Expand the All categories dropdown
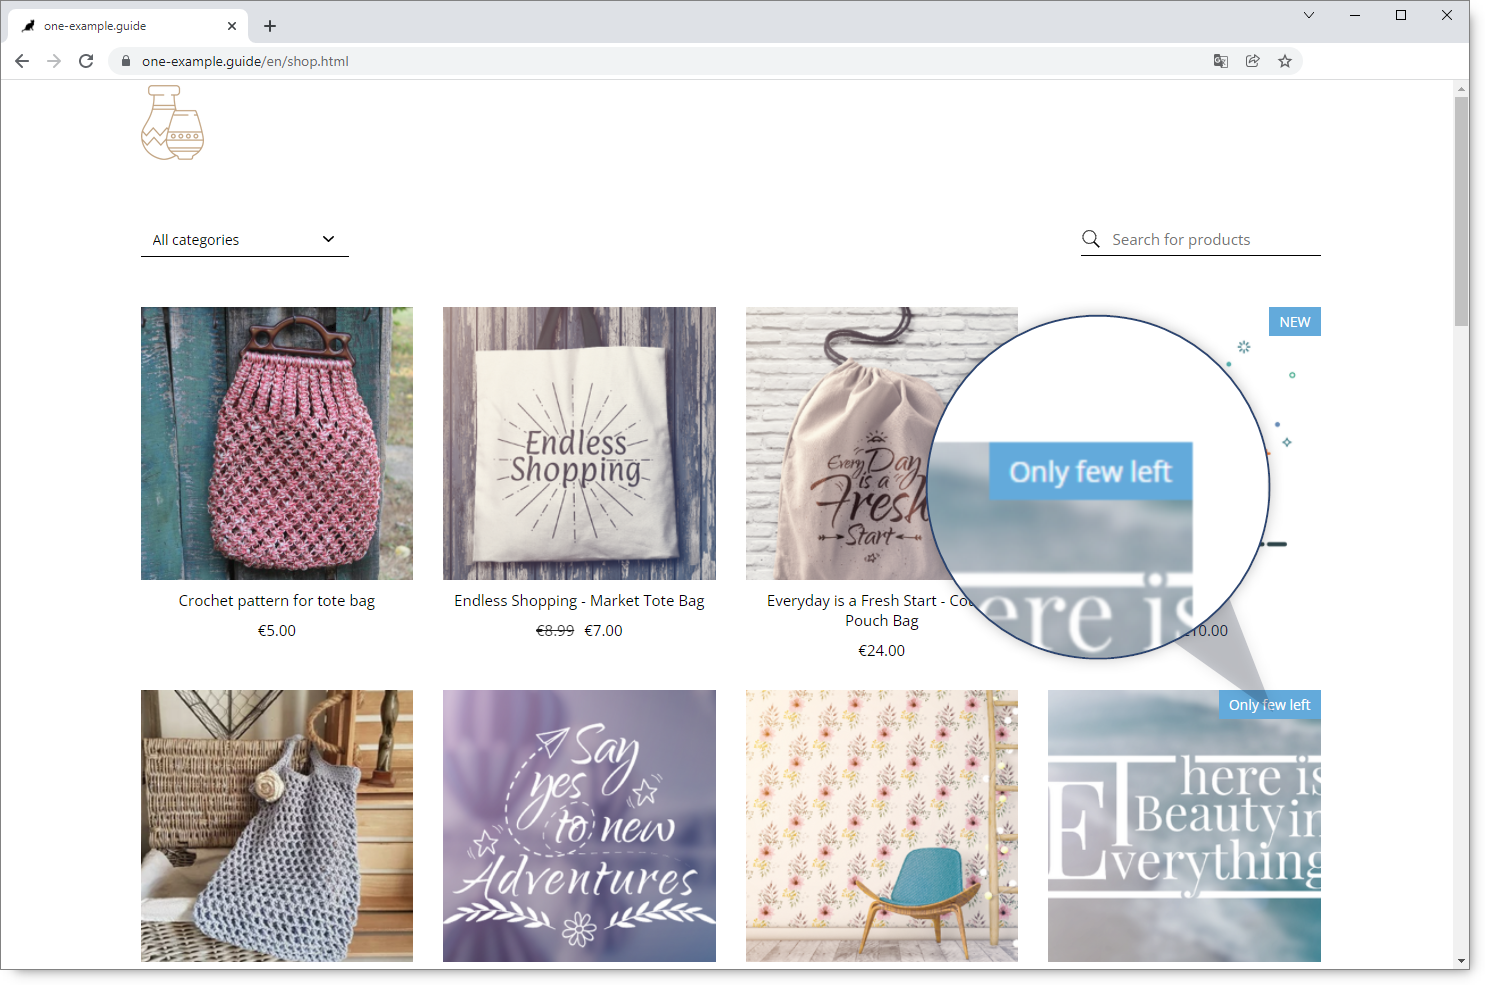 (244, 240)
